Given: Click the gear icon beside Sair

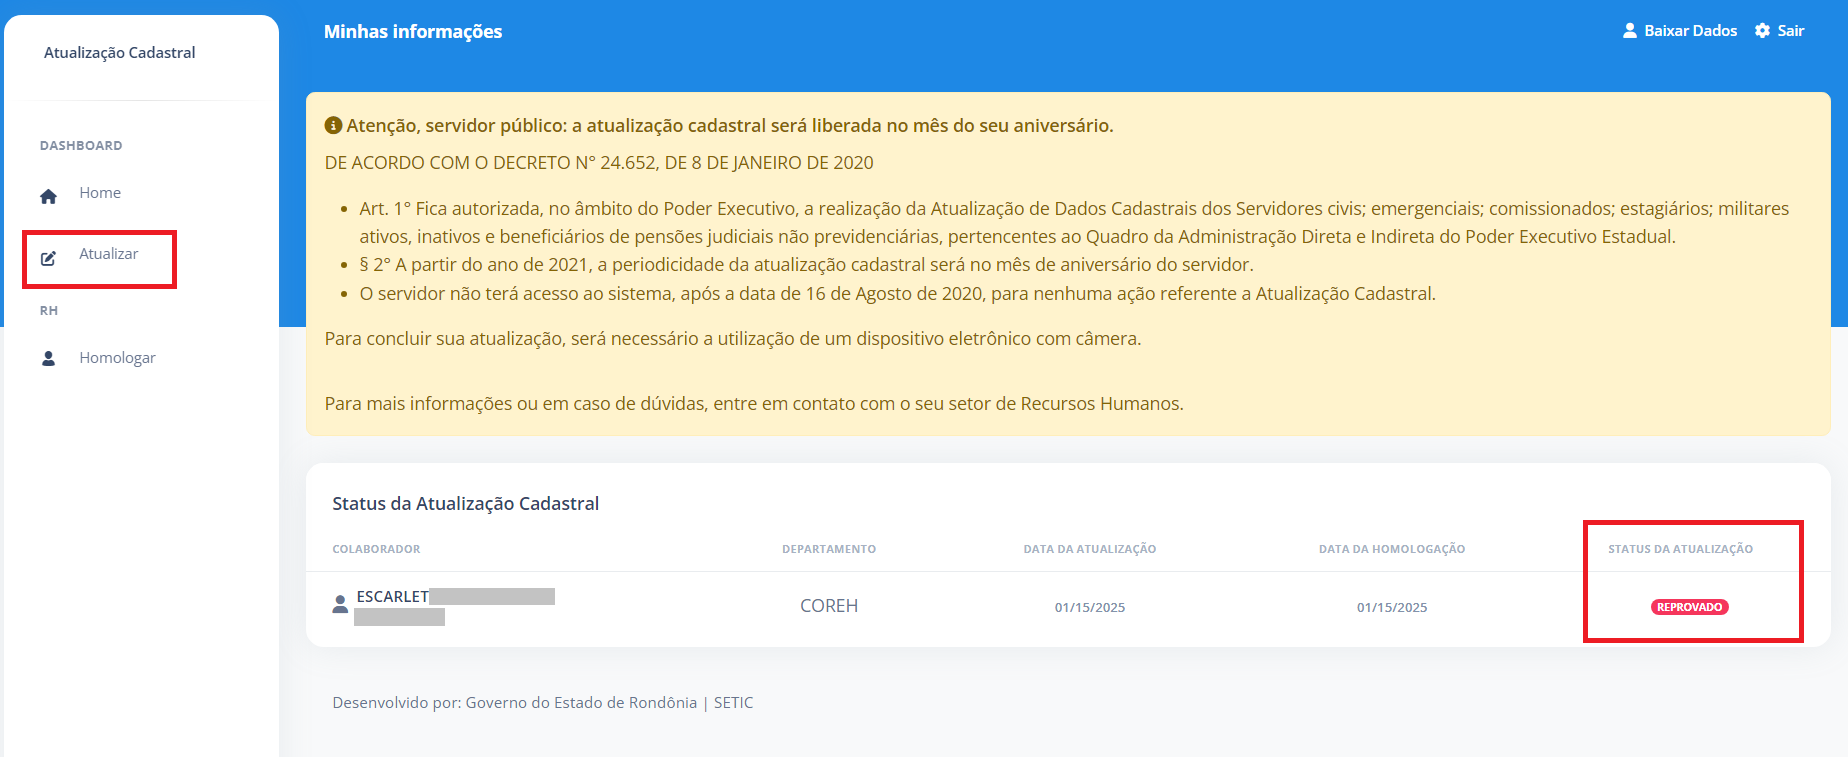Looking at the screenshot, I should tap(1763, 31).
